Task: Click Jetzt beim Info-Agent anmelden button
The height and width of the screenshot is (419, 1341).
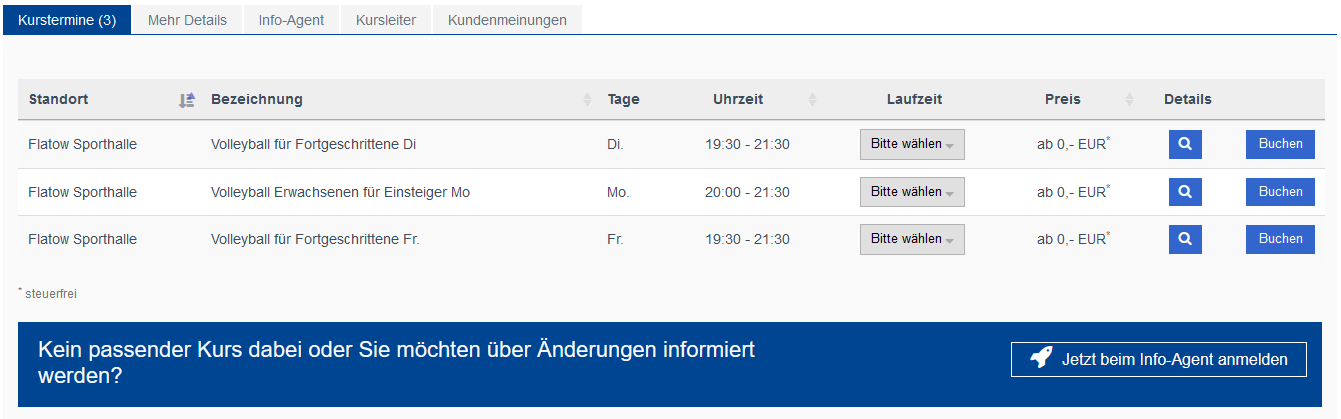Action: click(x=1159, y=359)
